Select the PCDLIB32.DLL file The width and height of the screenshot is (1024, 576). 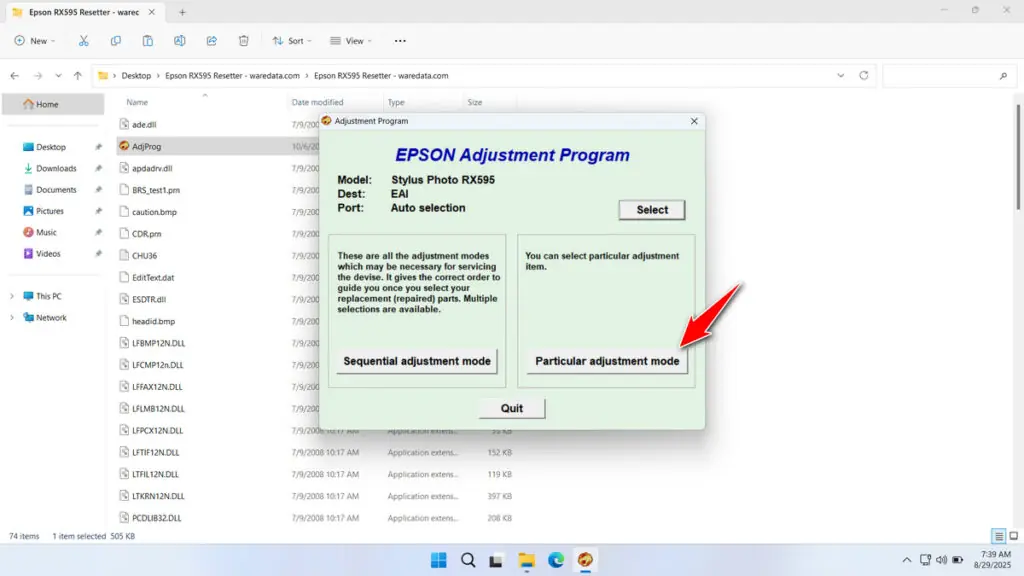(x=156, y=518)
